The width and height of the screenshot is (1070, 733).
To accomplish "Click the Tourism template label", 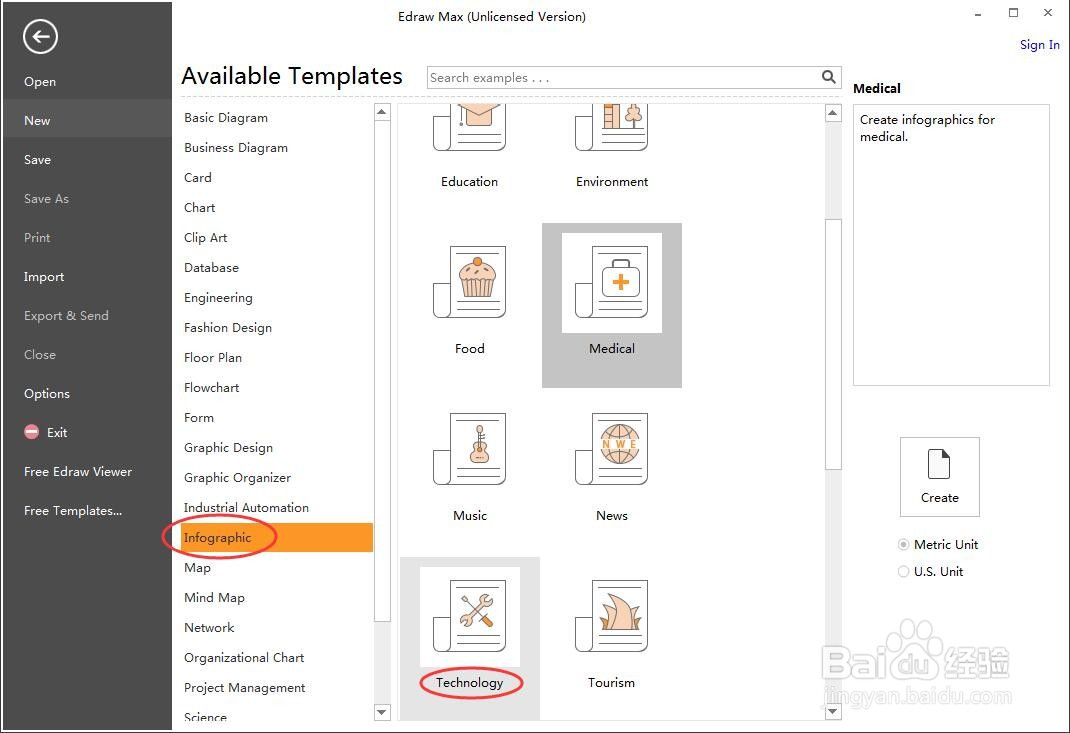I will (x=611, y=682).
